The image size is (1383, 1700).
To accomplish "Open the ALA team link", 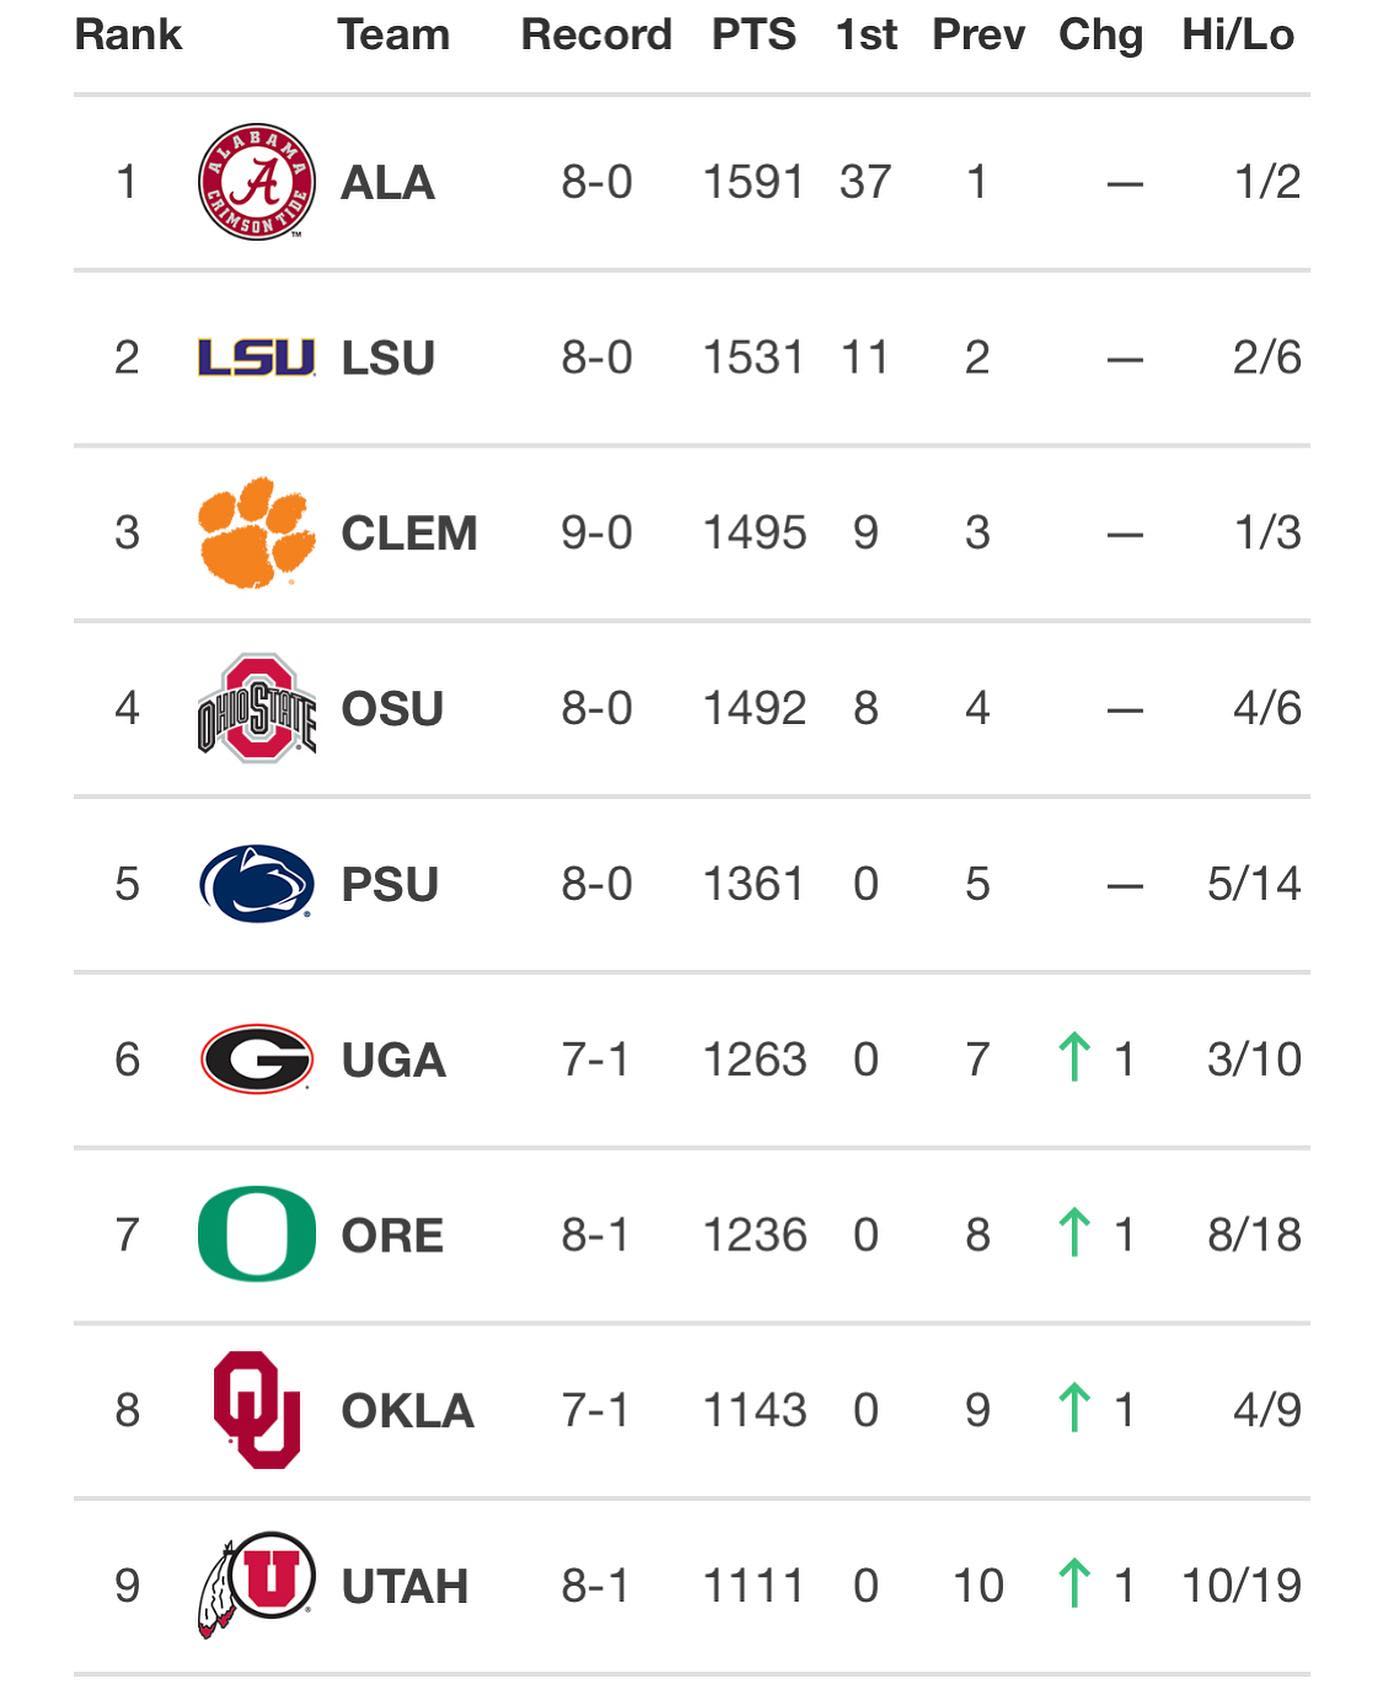I will (388, 183).
